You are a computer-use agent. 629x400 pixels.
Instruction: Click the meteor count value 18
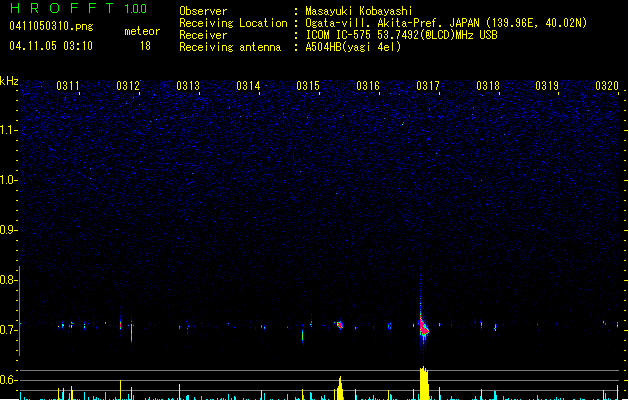point(145,46)
